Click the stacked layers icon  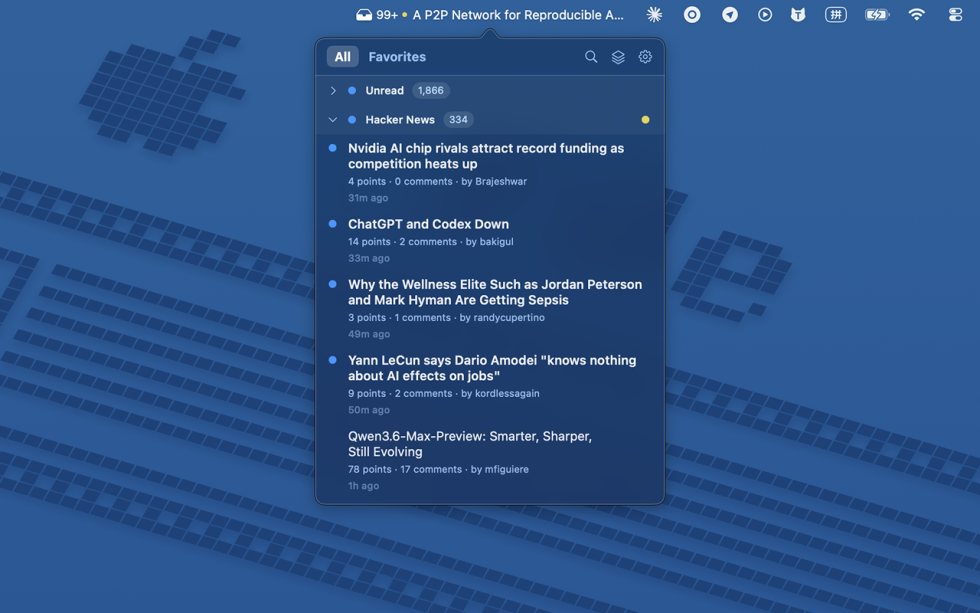click(618, 57)
